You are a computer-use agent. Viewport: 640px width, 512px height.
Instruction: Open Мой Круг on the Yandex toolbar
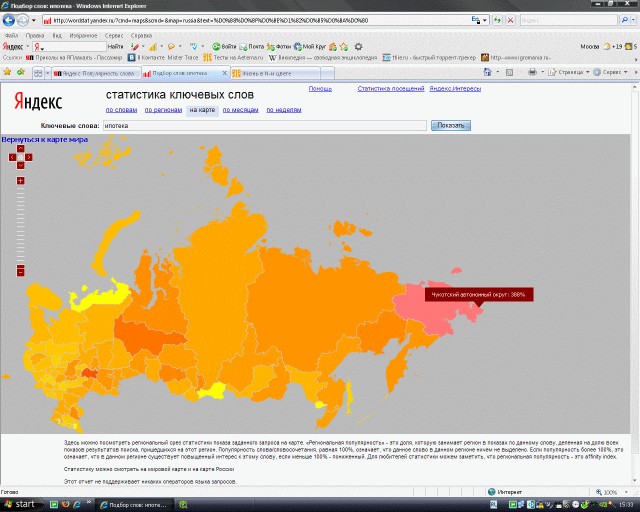pyautogui.click(x=310, y=47)
